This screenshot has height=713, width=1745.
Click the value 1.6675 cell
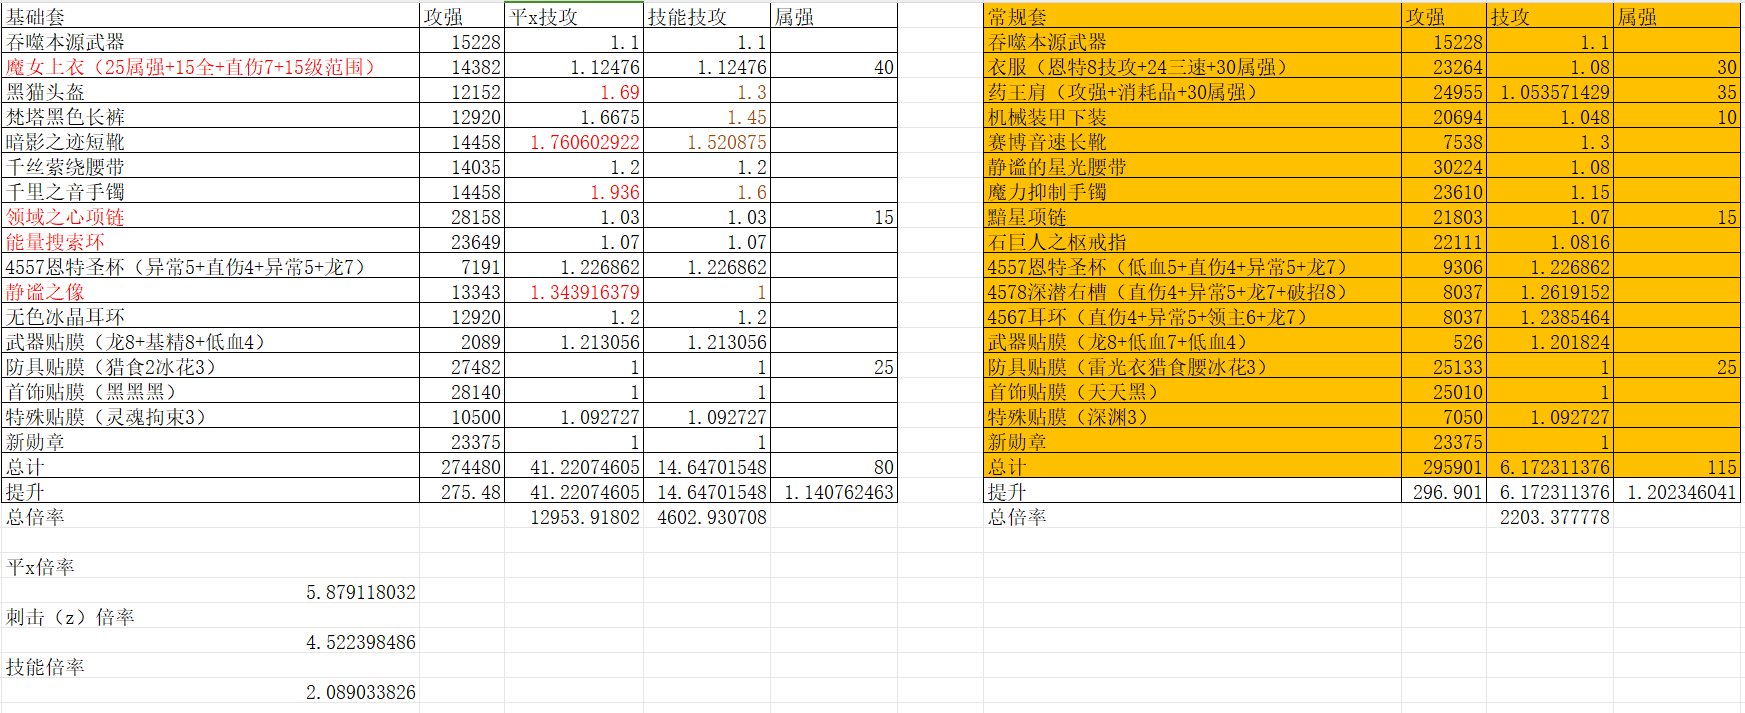574,117
